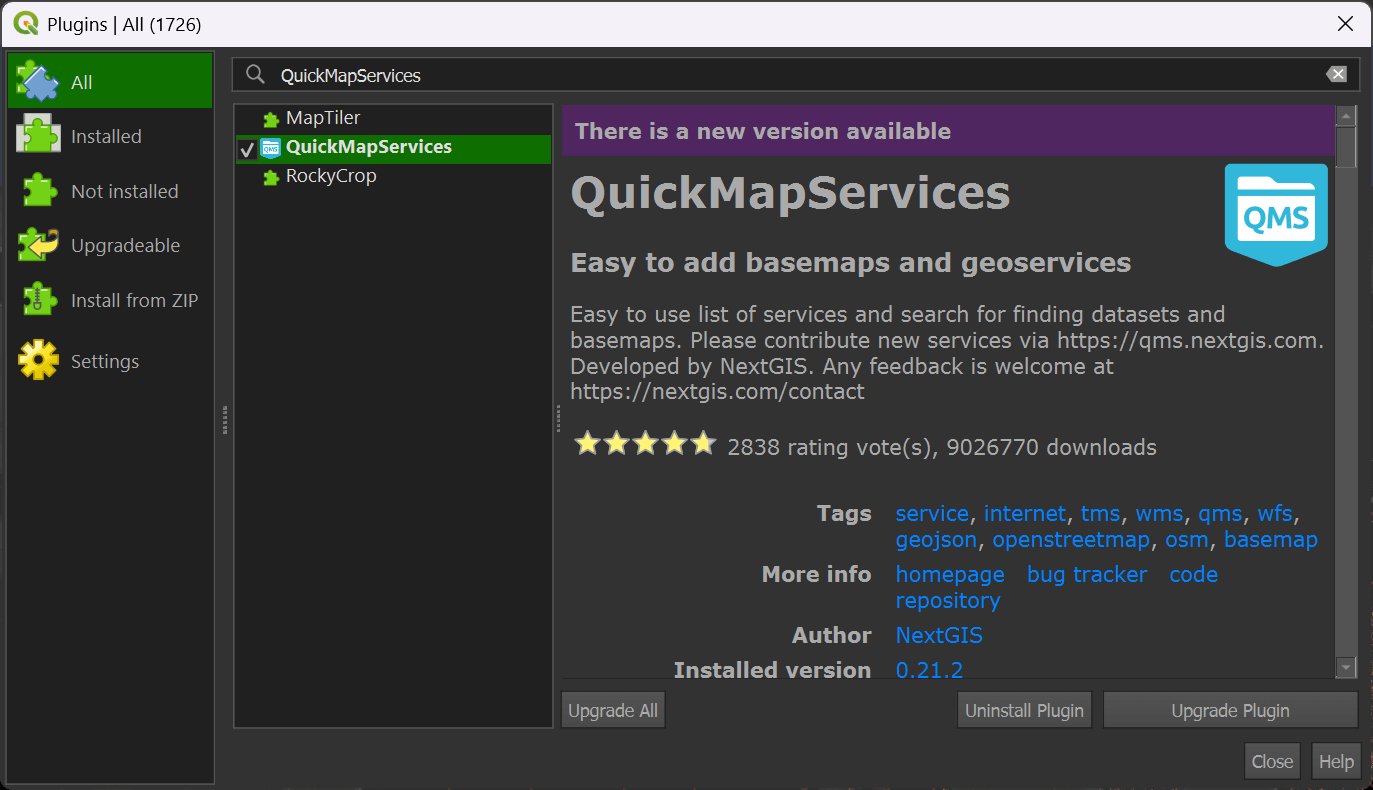This screenshot has width=1373, height=790.
Task: Click the Upgrade Plugin button
Action: 1230,710
